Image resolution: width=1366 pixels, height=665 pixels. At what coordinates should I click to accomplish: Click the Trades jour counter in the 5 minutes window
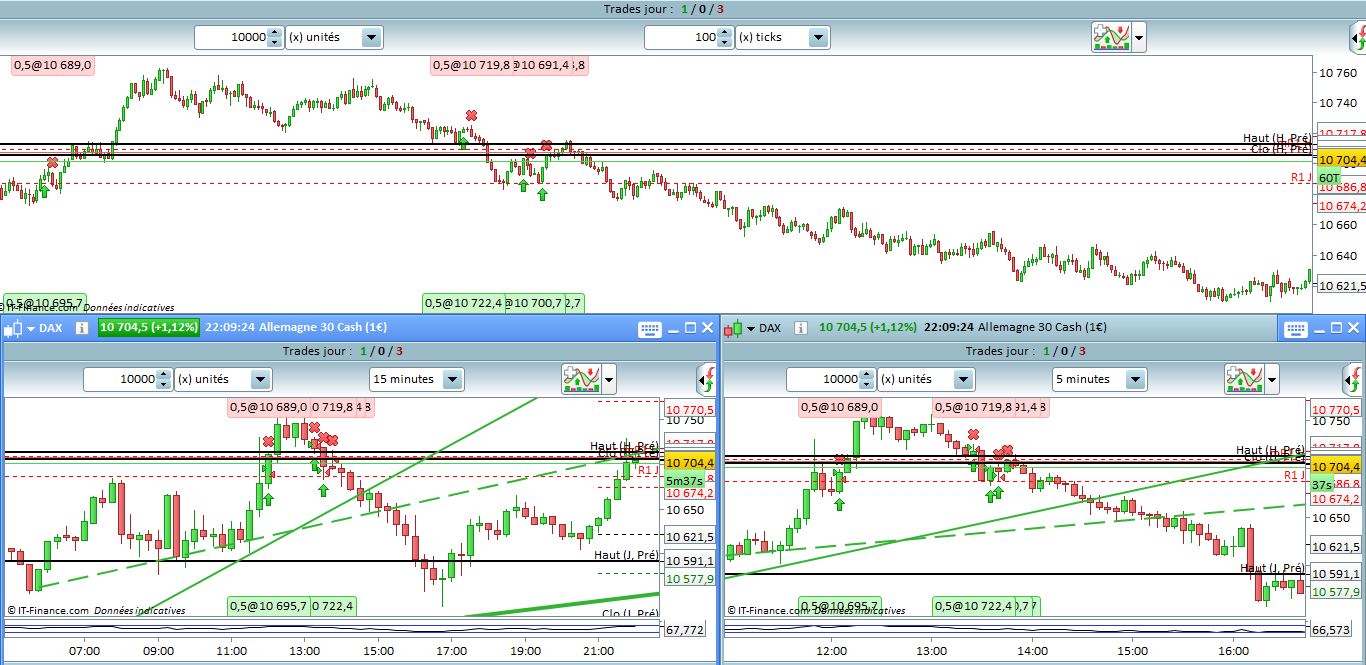1025,351
